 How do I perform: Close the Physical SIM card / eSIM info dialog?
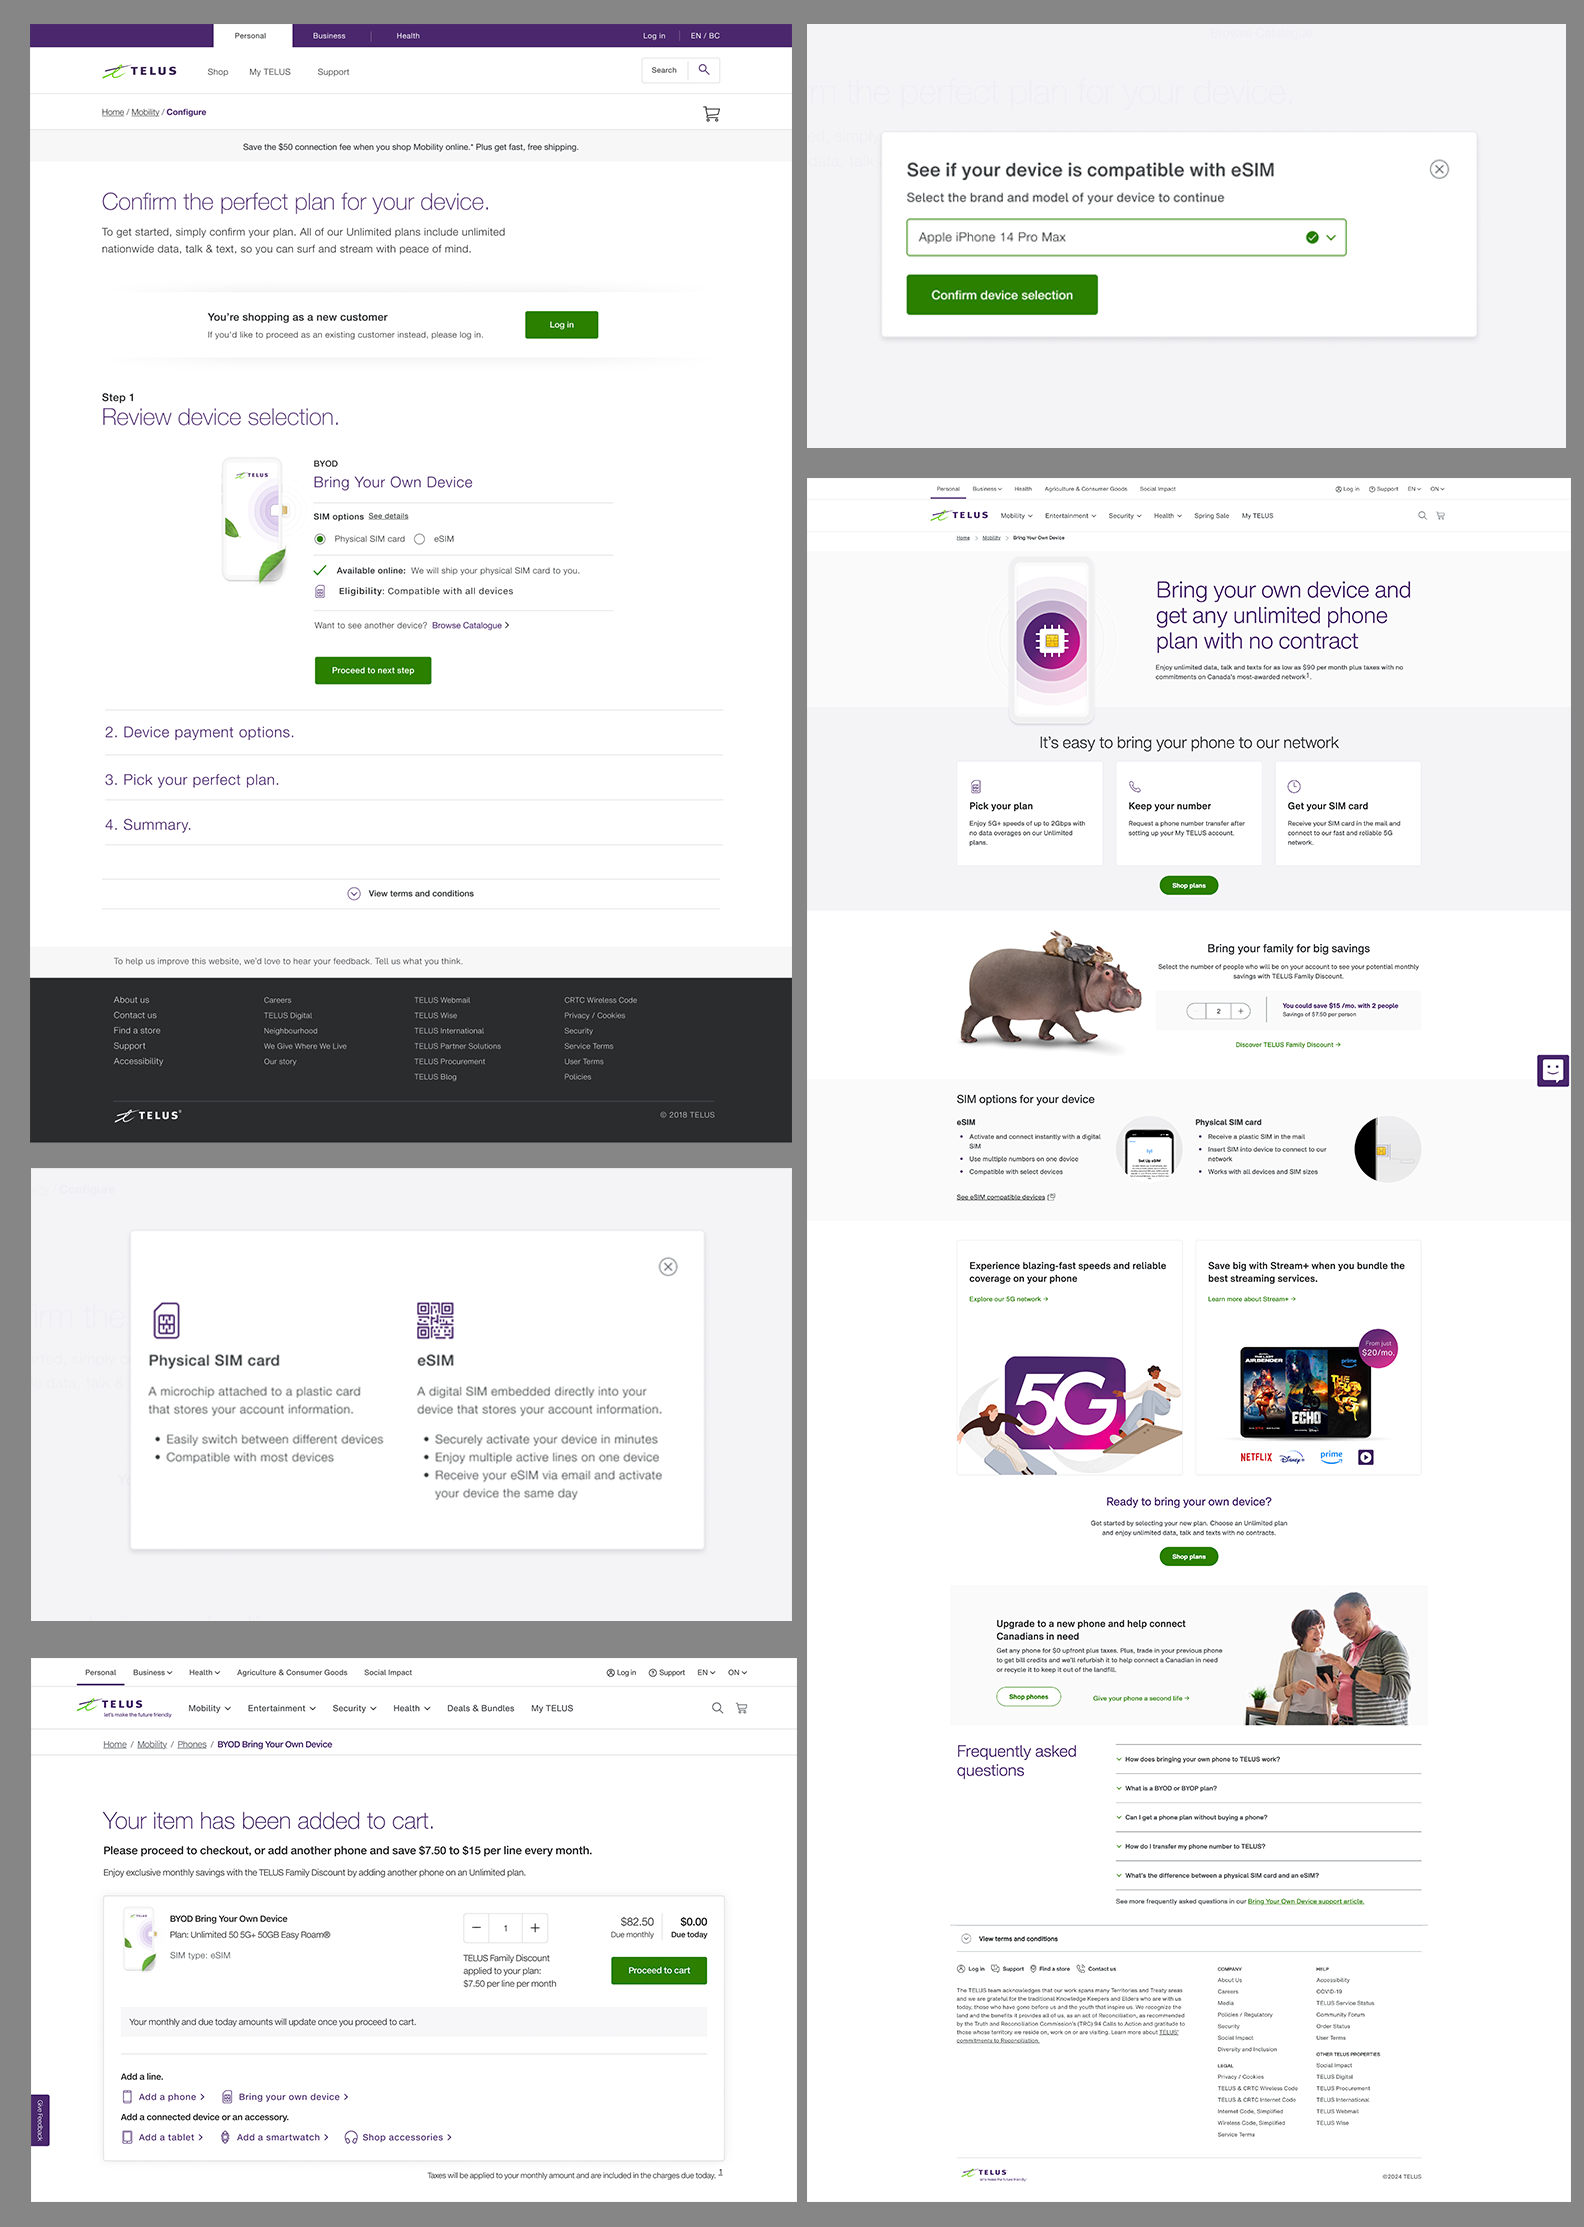coord(668,1267)
